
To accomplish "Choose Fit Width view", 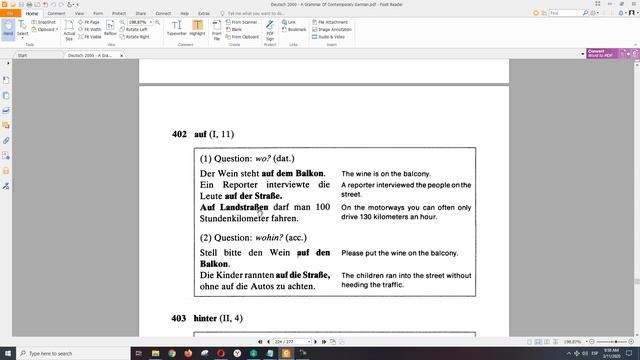I will click(x=90, y=29).
